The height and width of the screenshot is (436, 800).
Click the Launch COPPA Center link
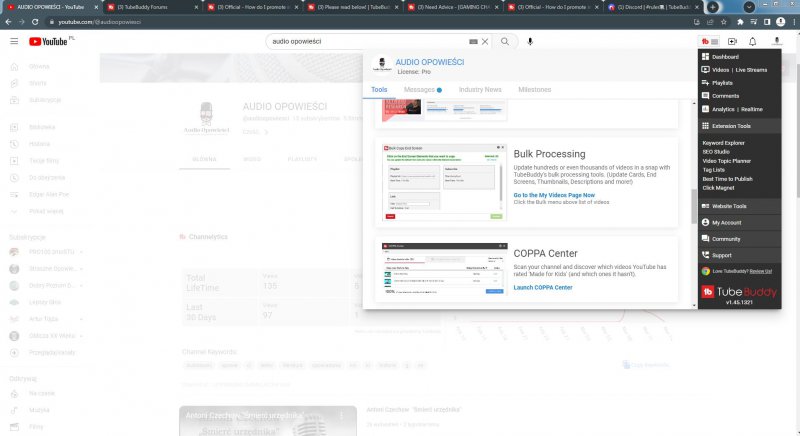pyautogui.click(x=543, y=287)
